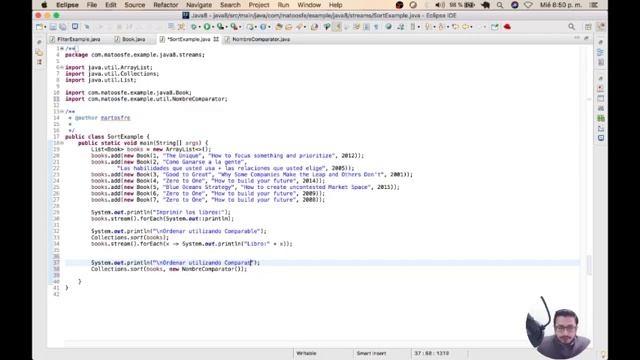Open the terminal/console toolbar icon
Viewport: 640px width, 360px height.
(75, 27)
